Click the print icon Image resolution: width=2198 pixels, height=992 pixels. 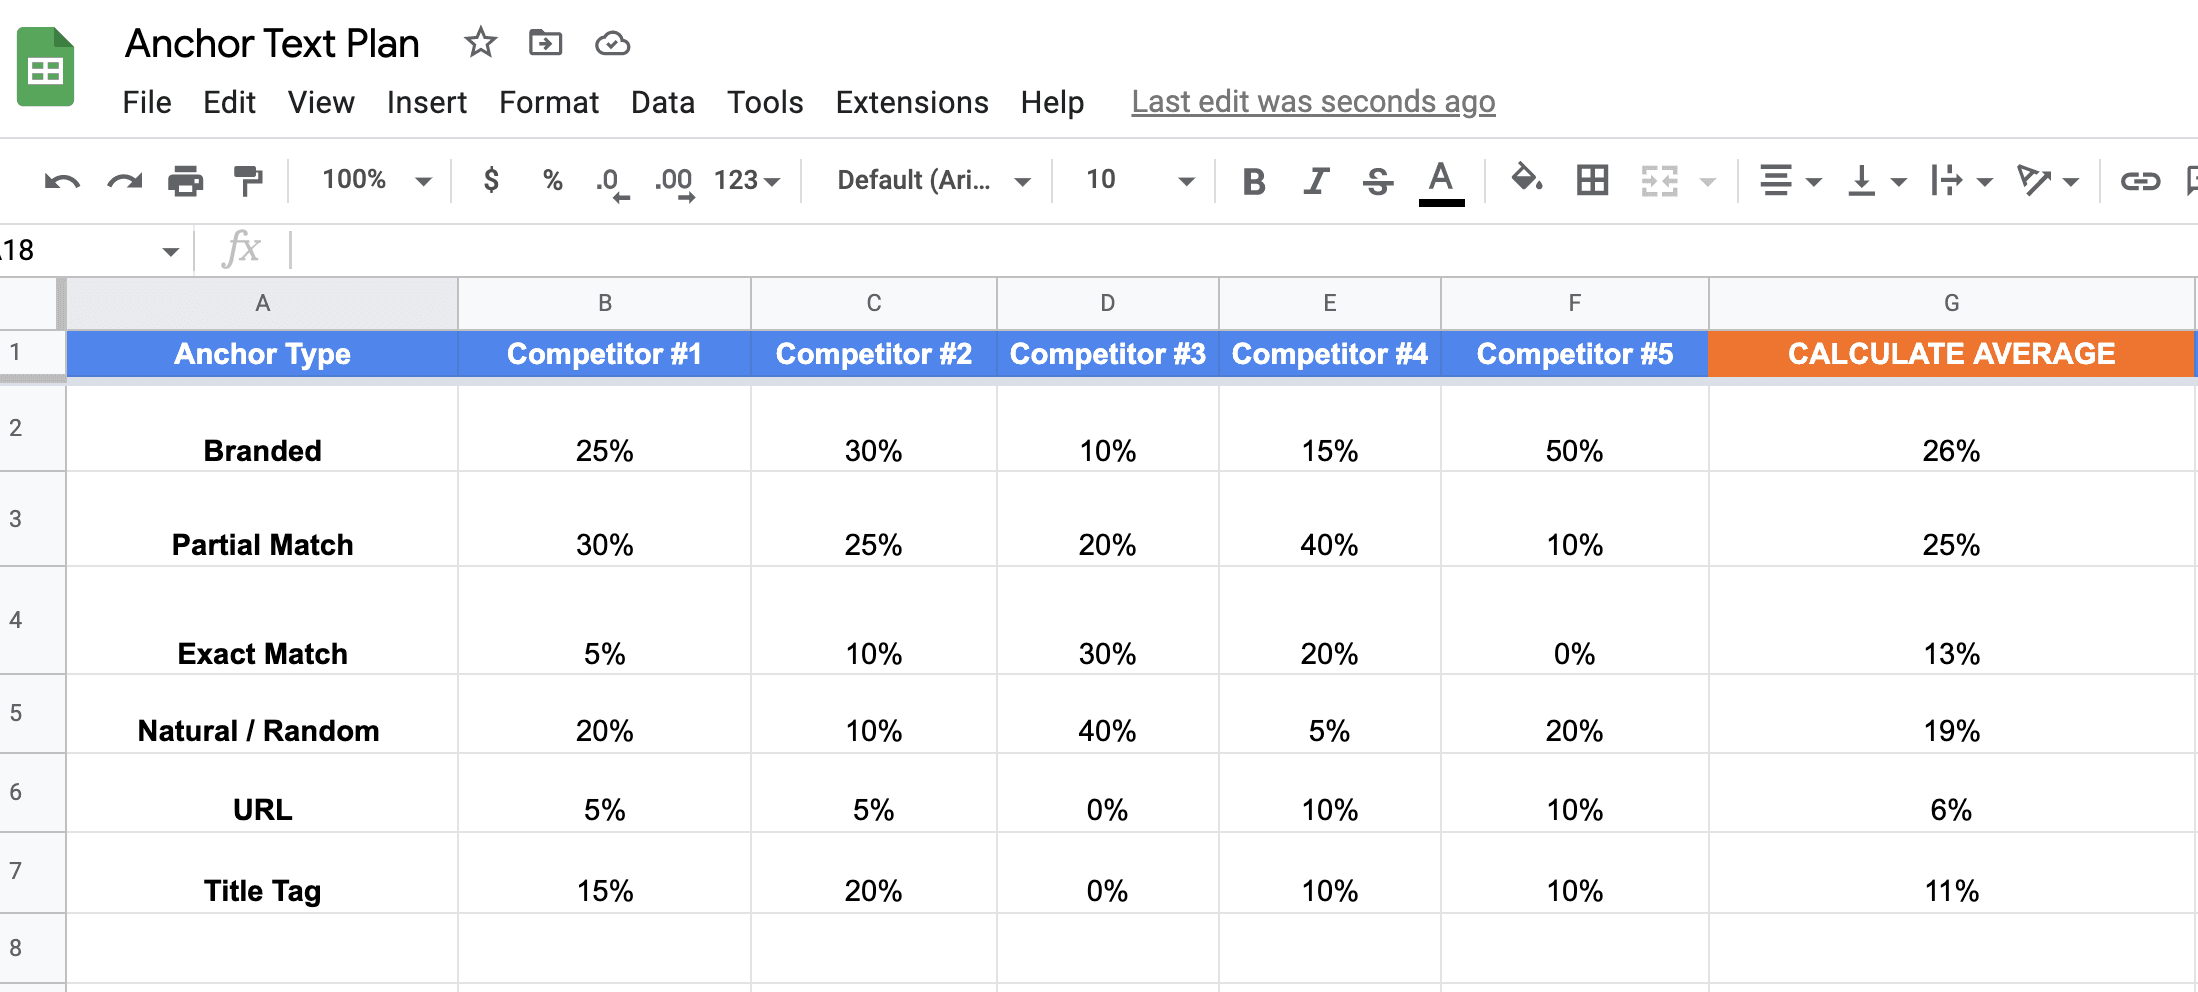coord(185,181)
